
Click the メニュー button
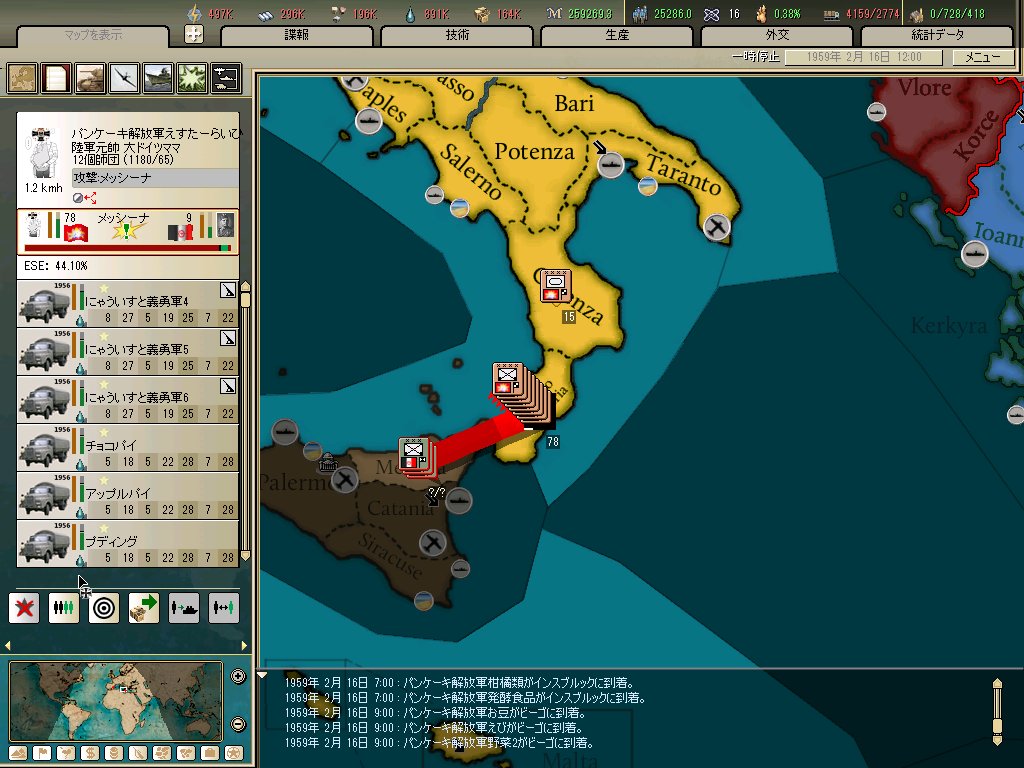[983, 57]
